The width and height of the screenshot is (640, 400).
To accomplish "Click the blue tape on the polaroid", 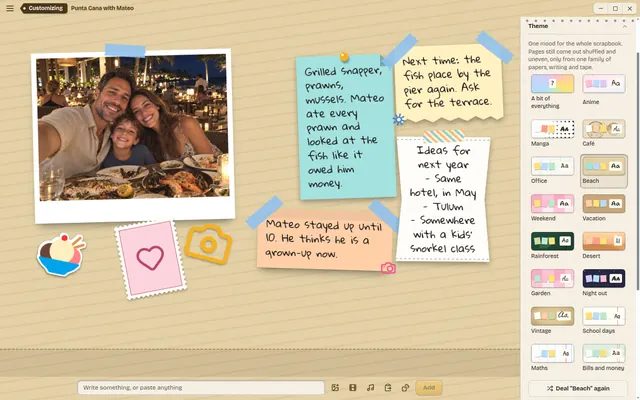I will coord(125,50).
